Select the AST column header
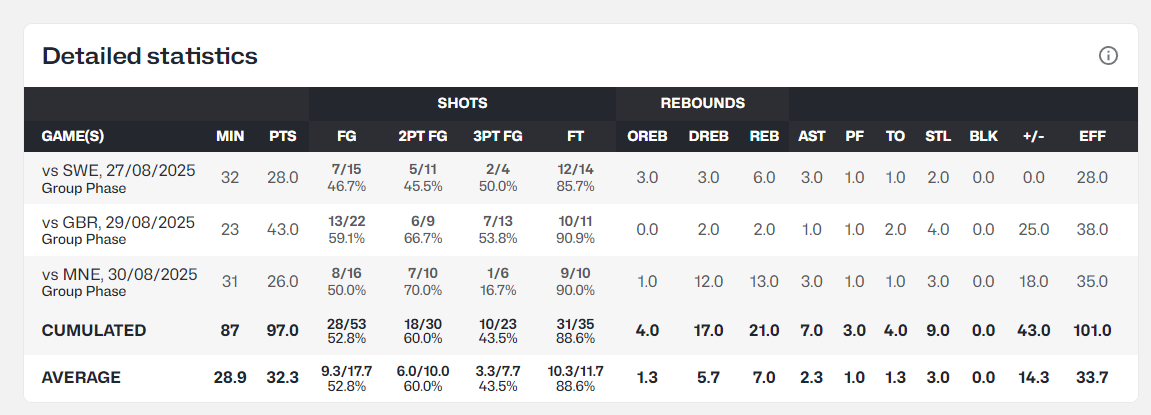This screenshot has width=1151, height=415. coord(811,136)
